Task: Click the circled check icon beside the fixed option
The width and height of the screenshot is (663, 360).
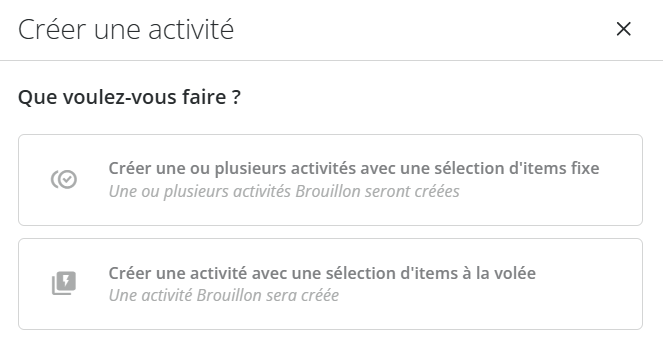Action: (x=64, y=179)
